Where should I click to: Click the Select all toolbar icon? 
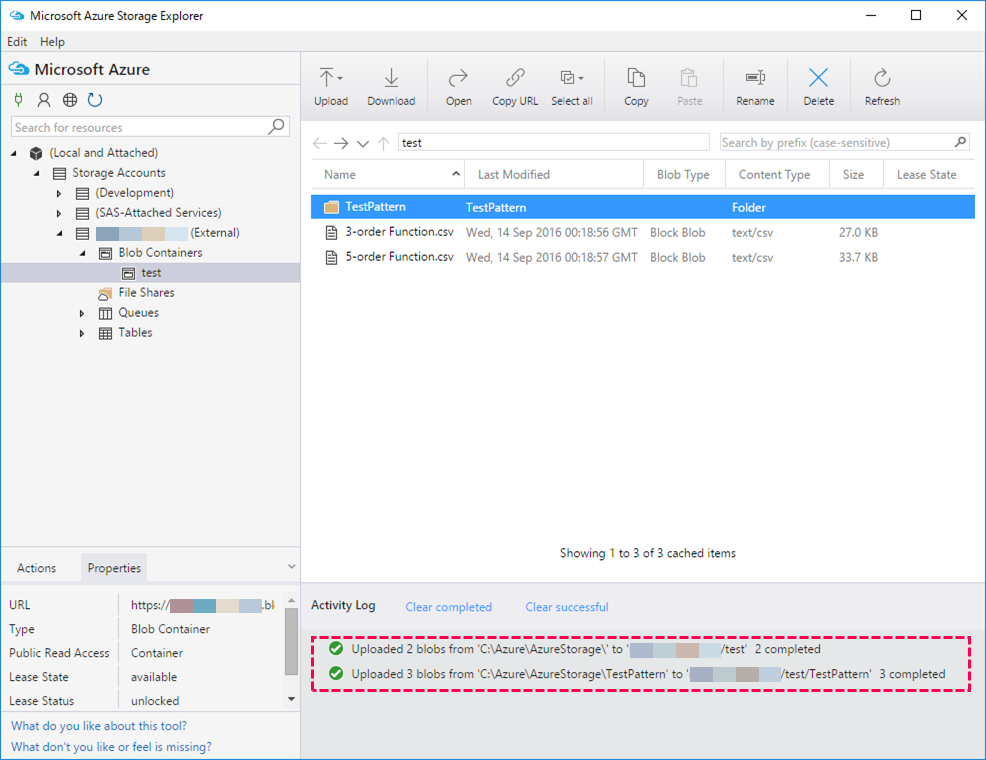pyautogui.click(x=567, y=78)
